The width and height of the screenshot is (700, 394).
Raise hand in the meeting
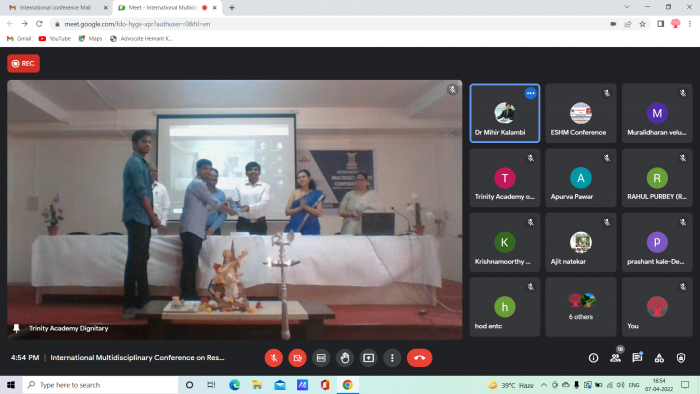point(345,358)
